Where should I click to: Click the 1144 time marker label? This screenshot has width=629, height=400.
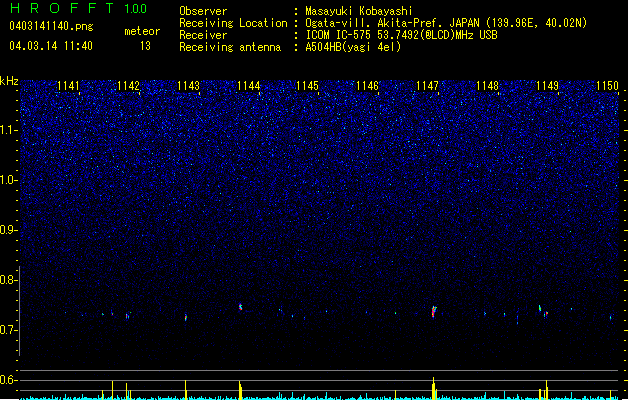248,86
